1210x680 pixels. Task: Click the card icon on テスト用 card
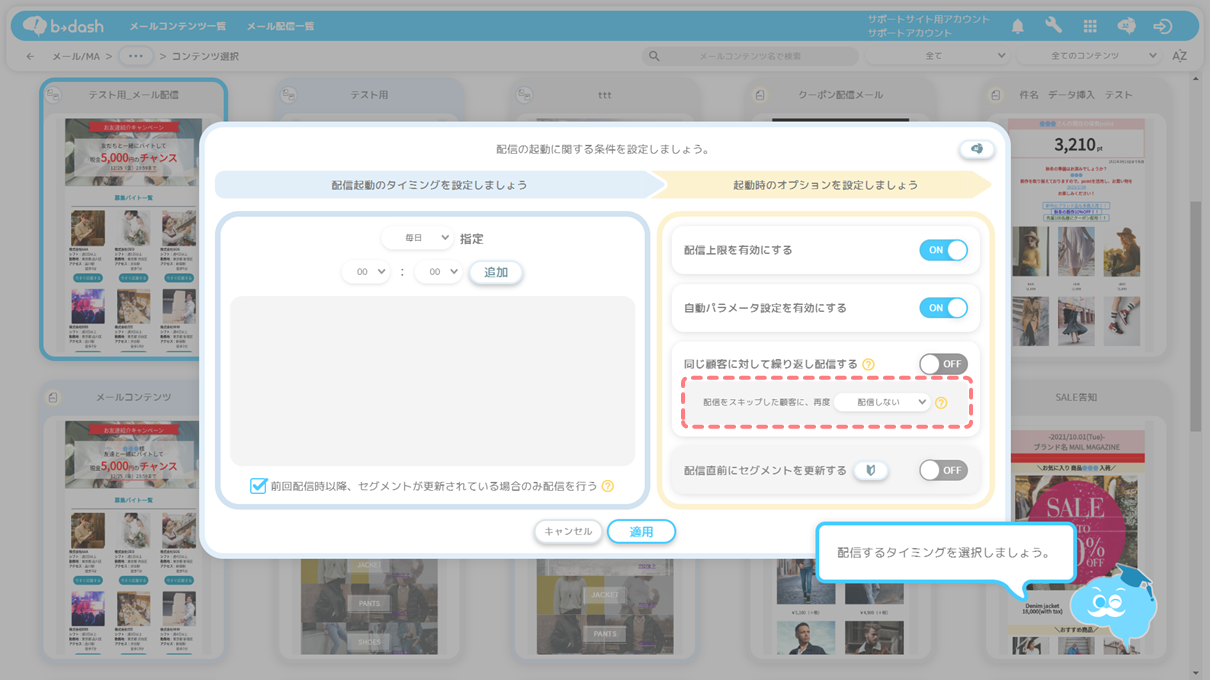click(x=288, y=95)
